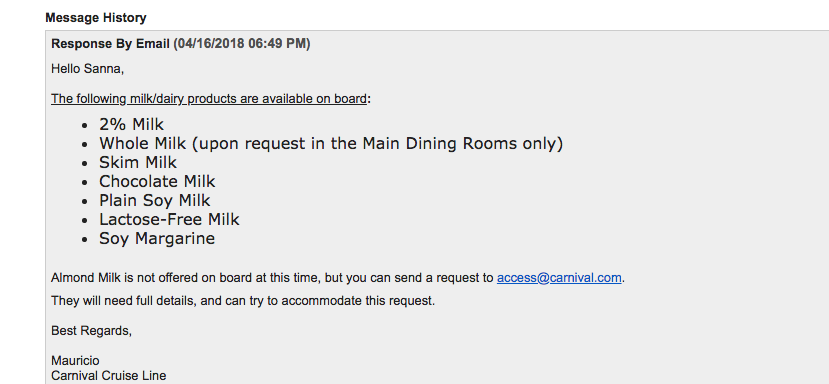Image resolution: width=829 pixels, height=384 pixels.
Task: Select the 2% Milk list item
Action: [x=132, y=124]
